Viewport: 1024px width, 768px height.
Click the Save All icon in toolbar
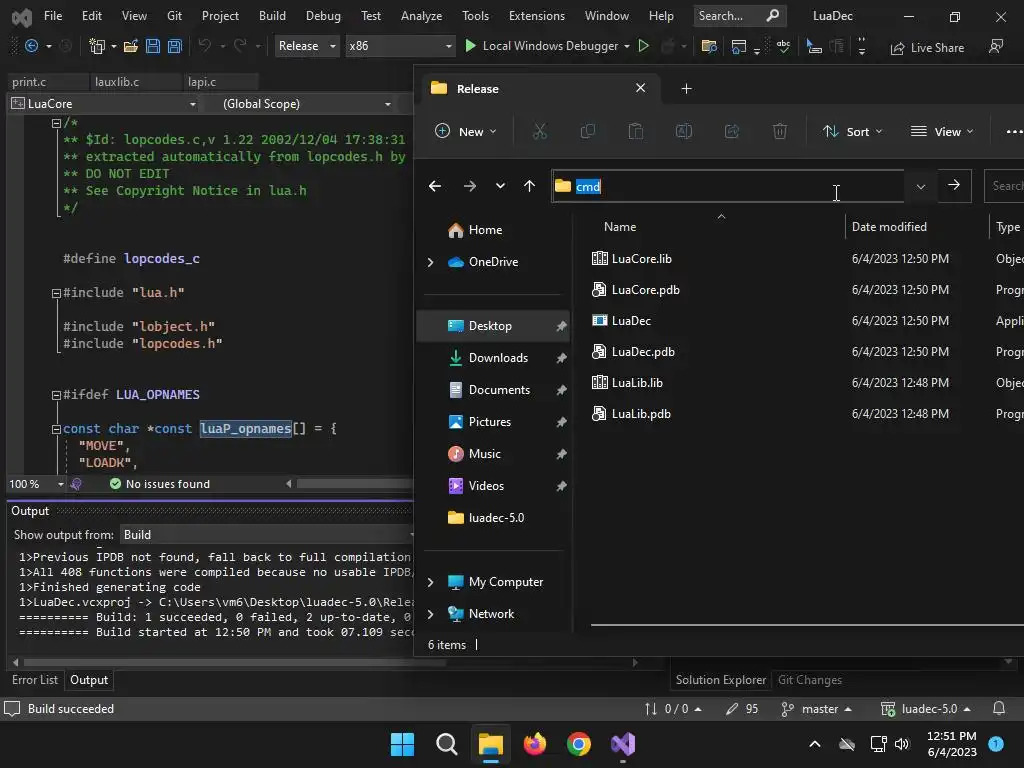click(x=174, y=46)
